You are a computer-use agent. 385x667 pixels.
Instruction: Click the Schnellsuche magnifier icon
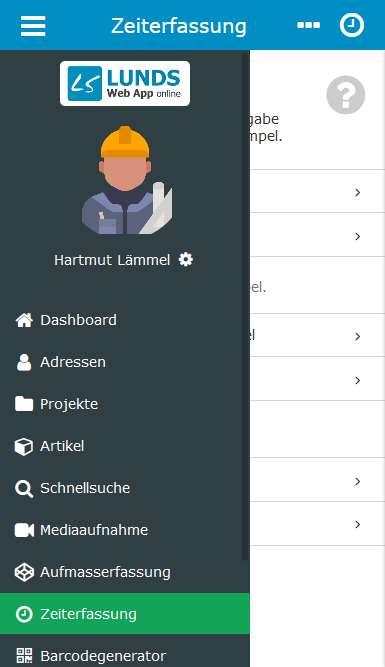tap(24, 488)
